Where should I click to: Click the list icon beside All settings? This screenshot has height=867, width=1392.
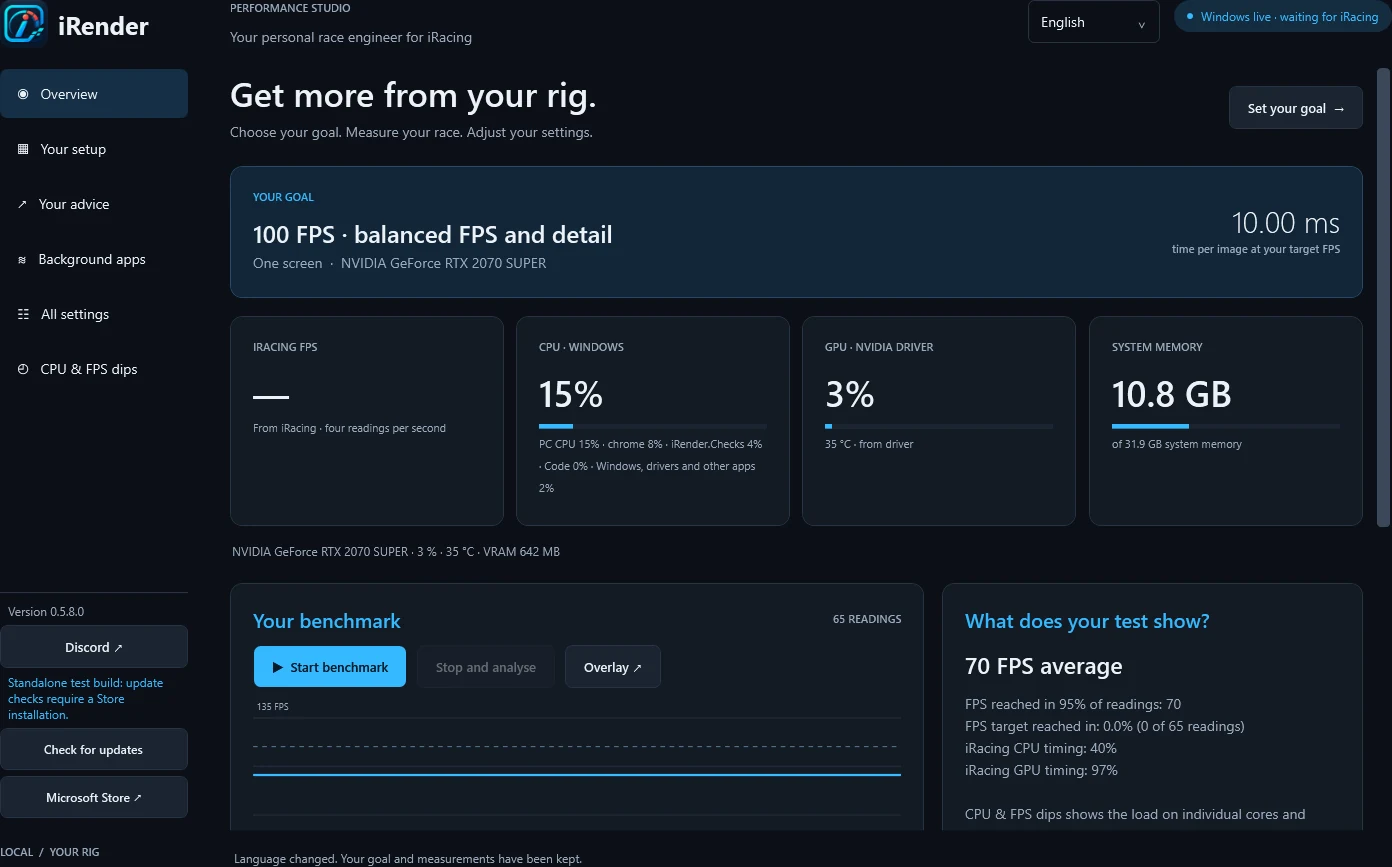(x=23, y=314)
